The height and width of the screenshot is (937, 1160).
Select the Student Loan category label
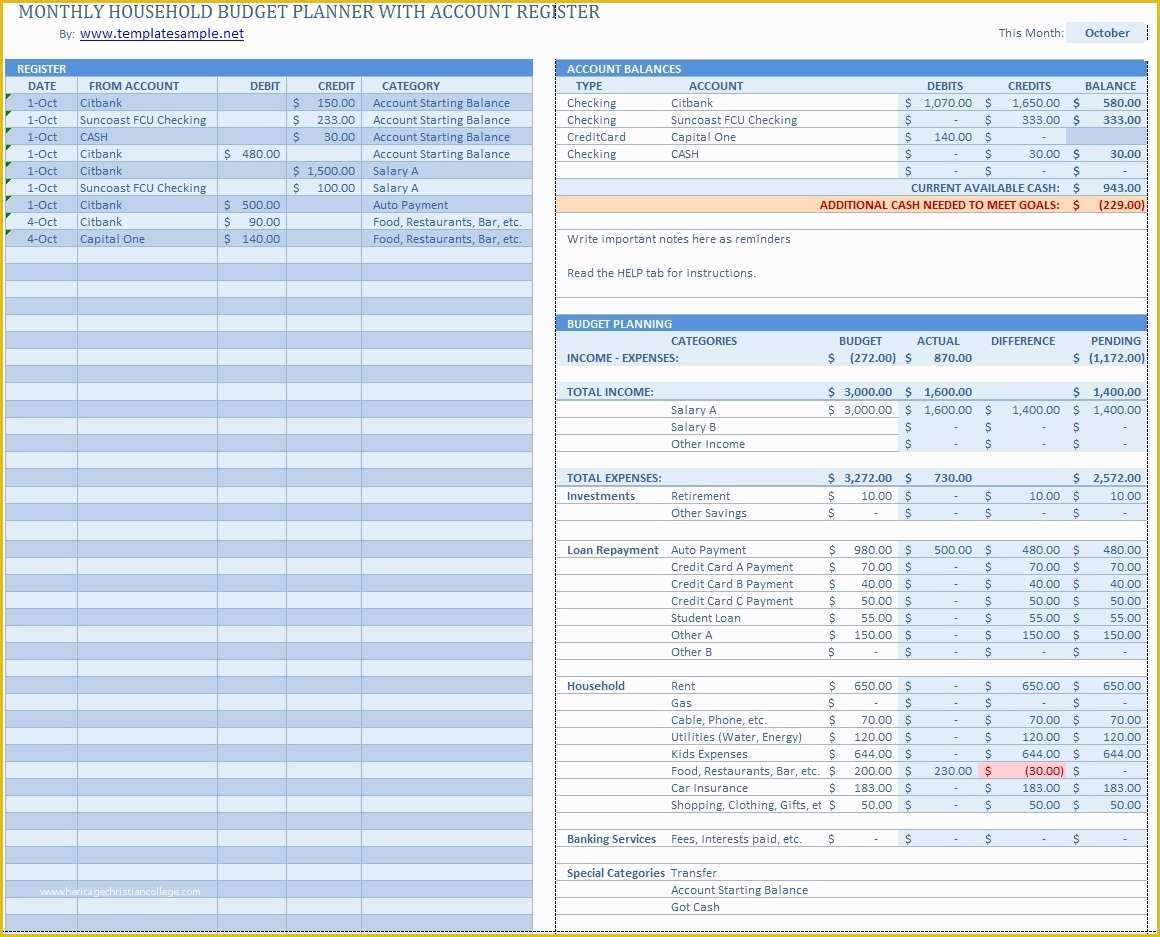(705, 618)
